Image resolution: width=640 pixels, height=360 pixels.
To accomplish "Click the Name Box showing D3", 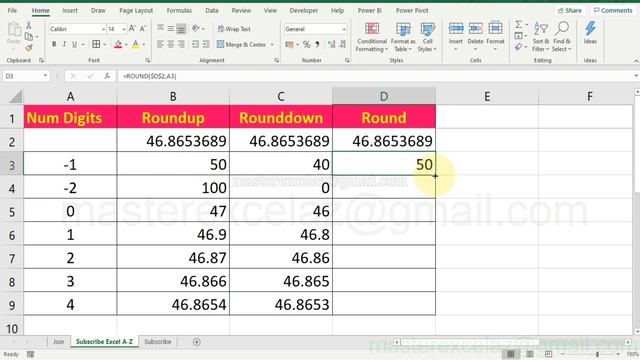I will click(x=25, y=76).
